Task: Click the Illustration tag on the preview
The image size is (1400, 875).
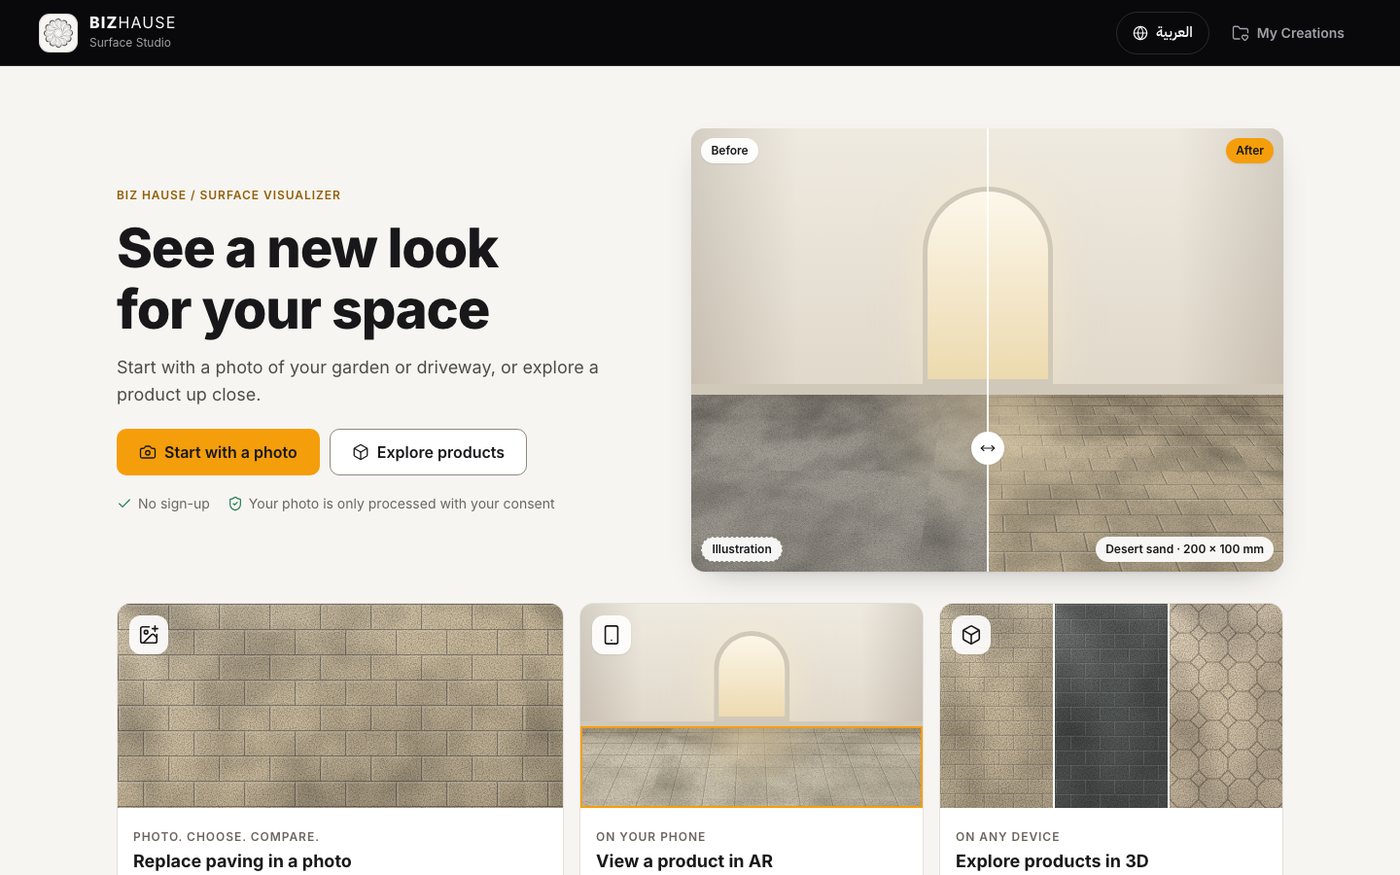Action: pos(741,549)
